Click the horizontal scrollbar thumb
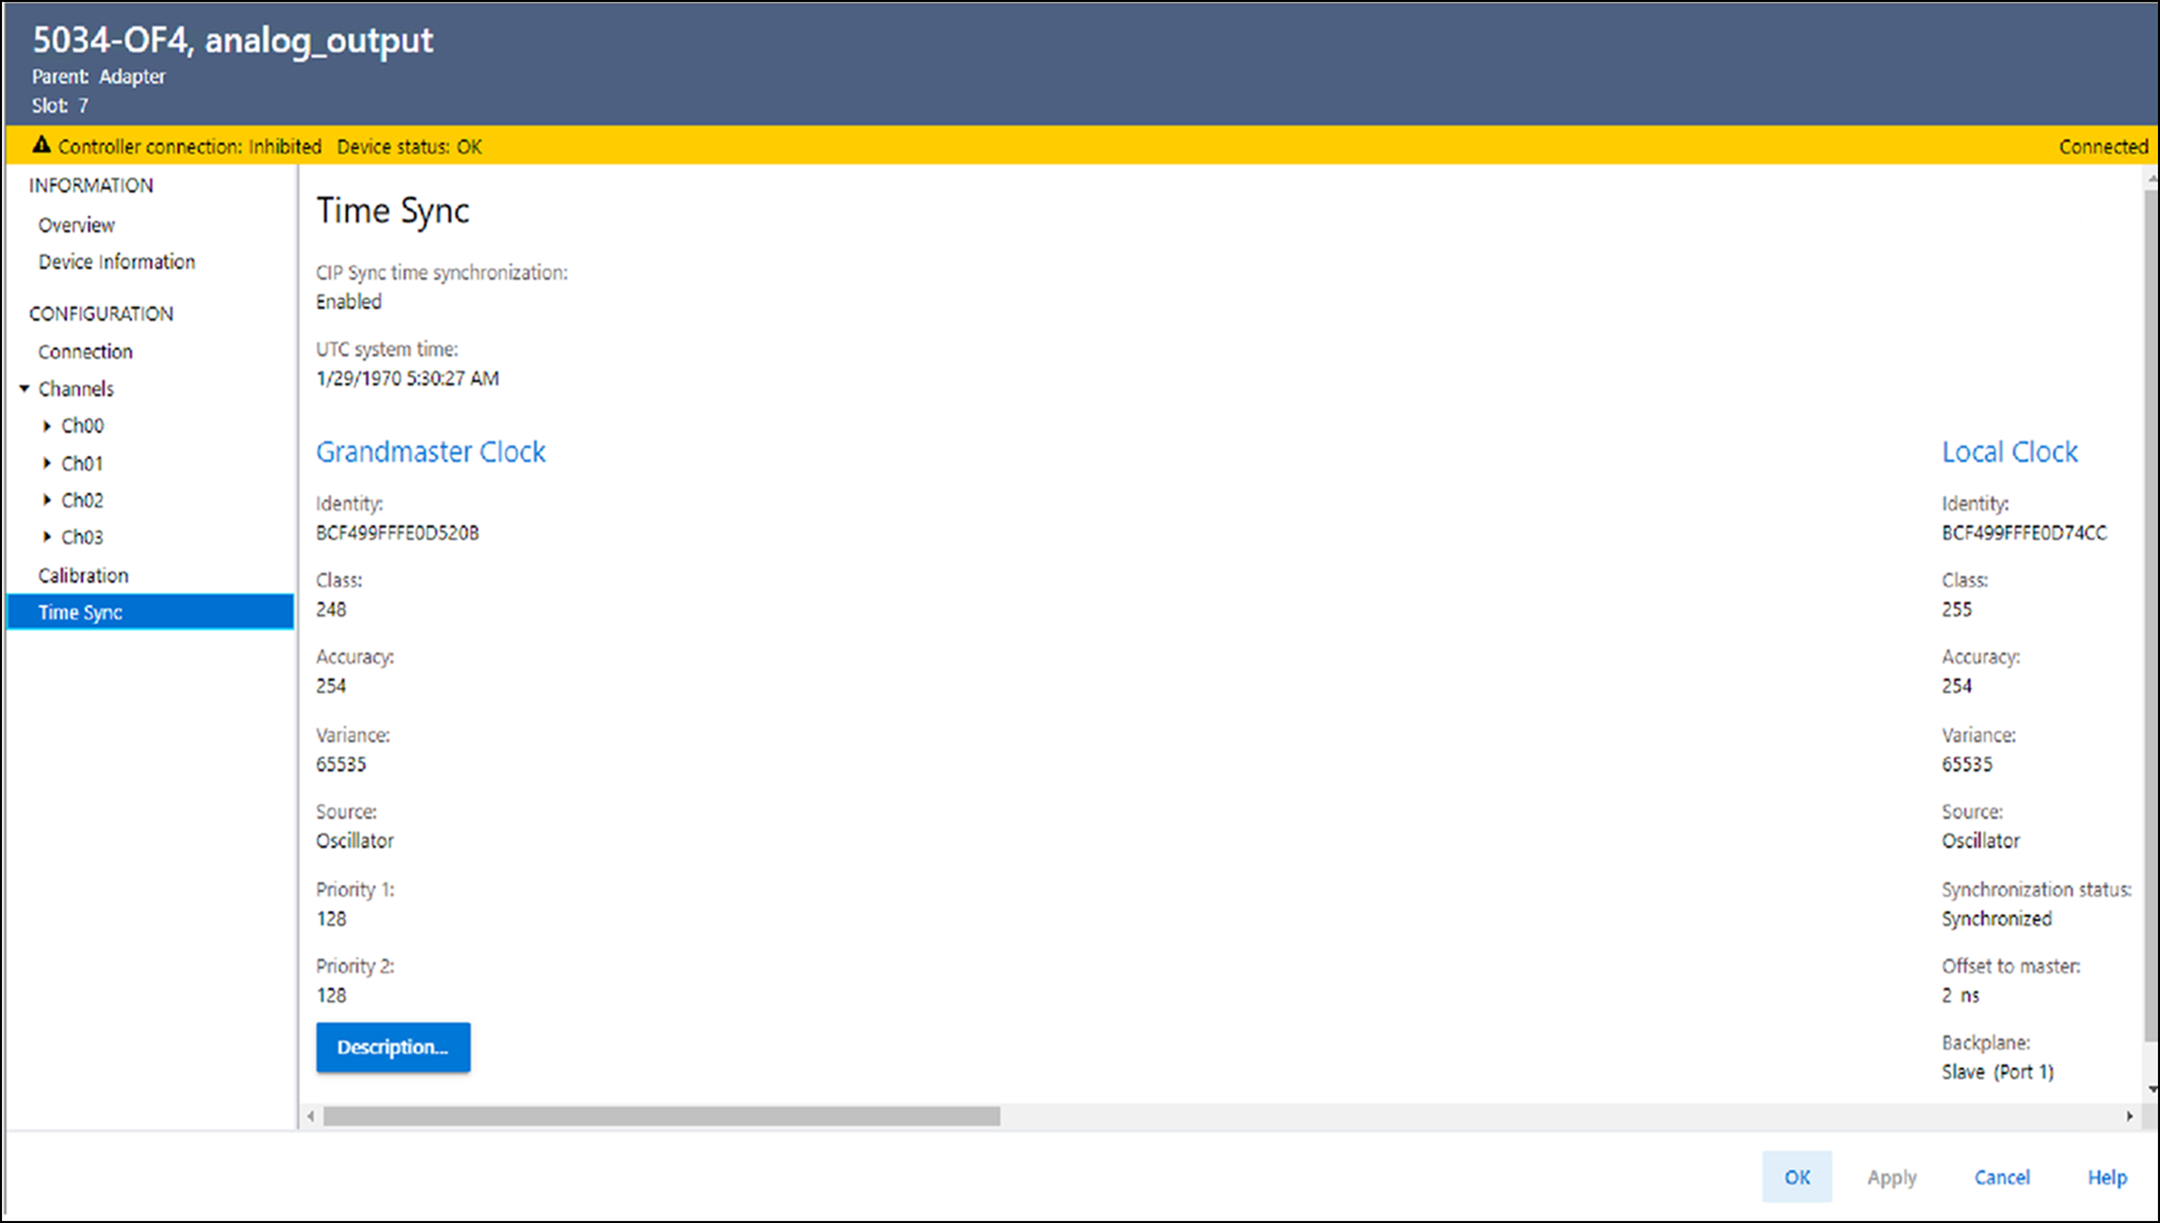 (660, 1116)
